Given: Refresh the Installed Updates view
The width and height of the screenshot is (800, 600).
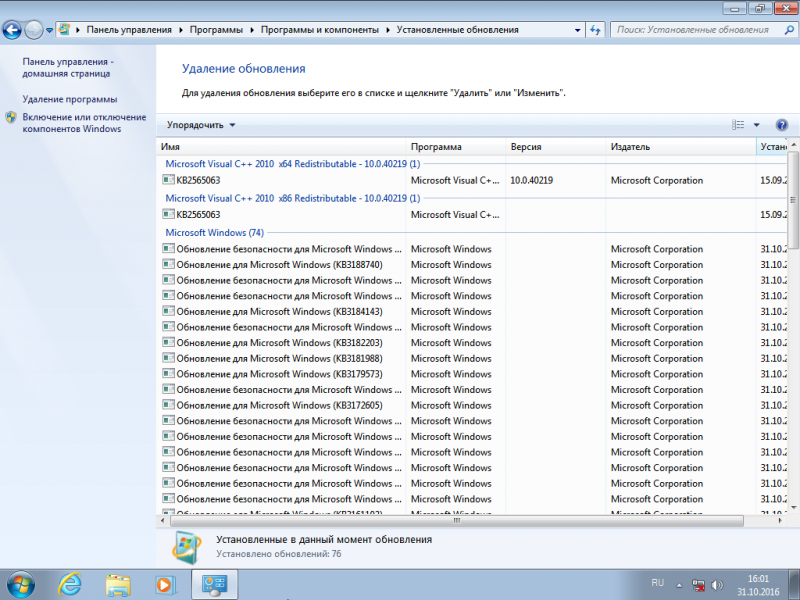Looking at the screenshot, I should [595, 30].
